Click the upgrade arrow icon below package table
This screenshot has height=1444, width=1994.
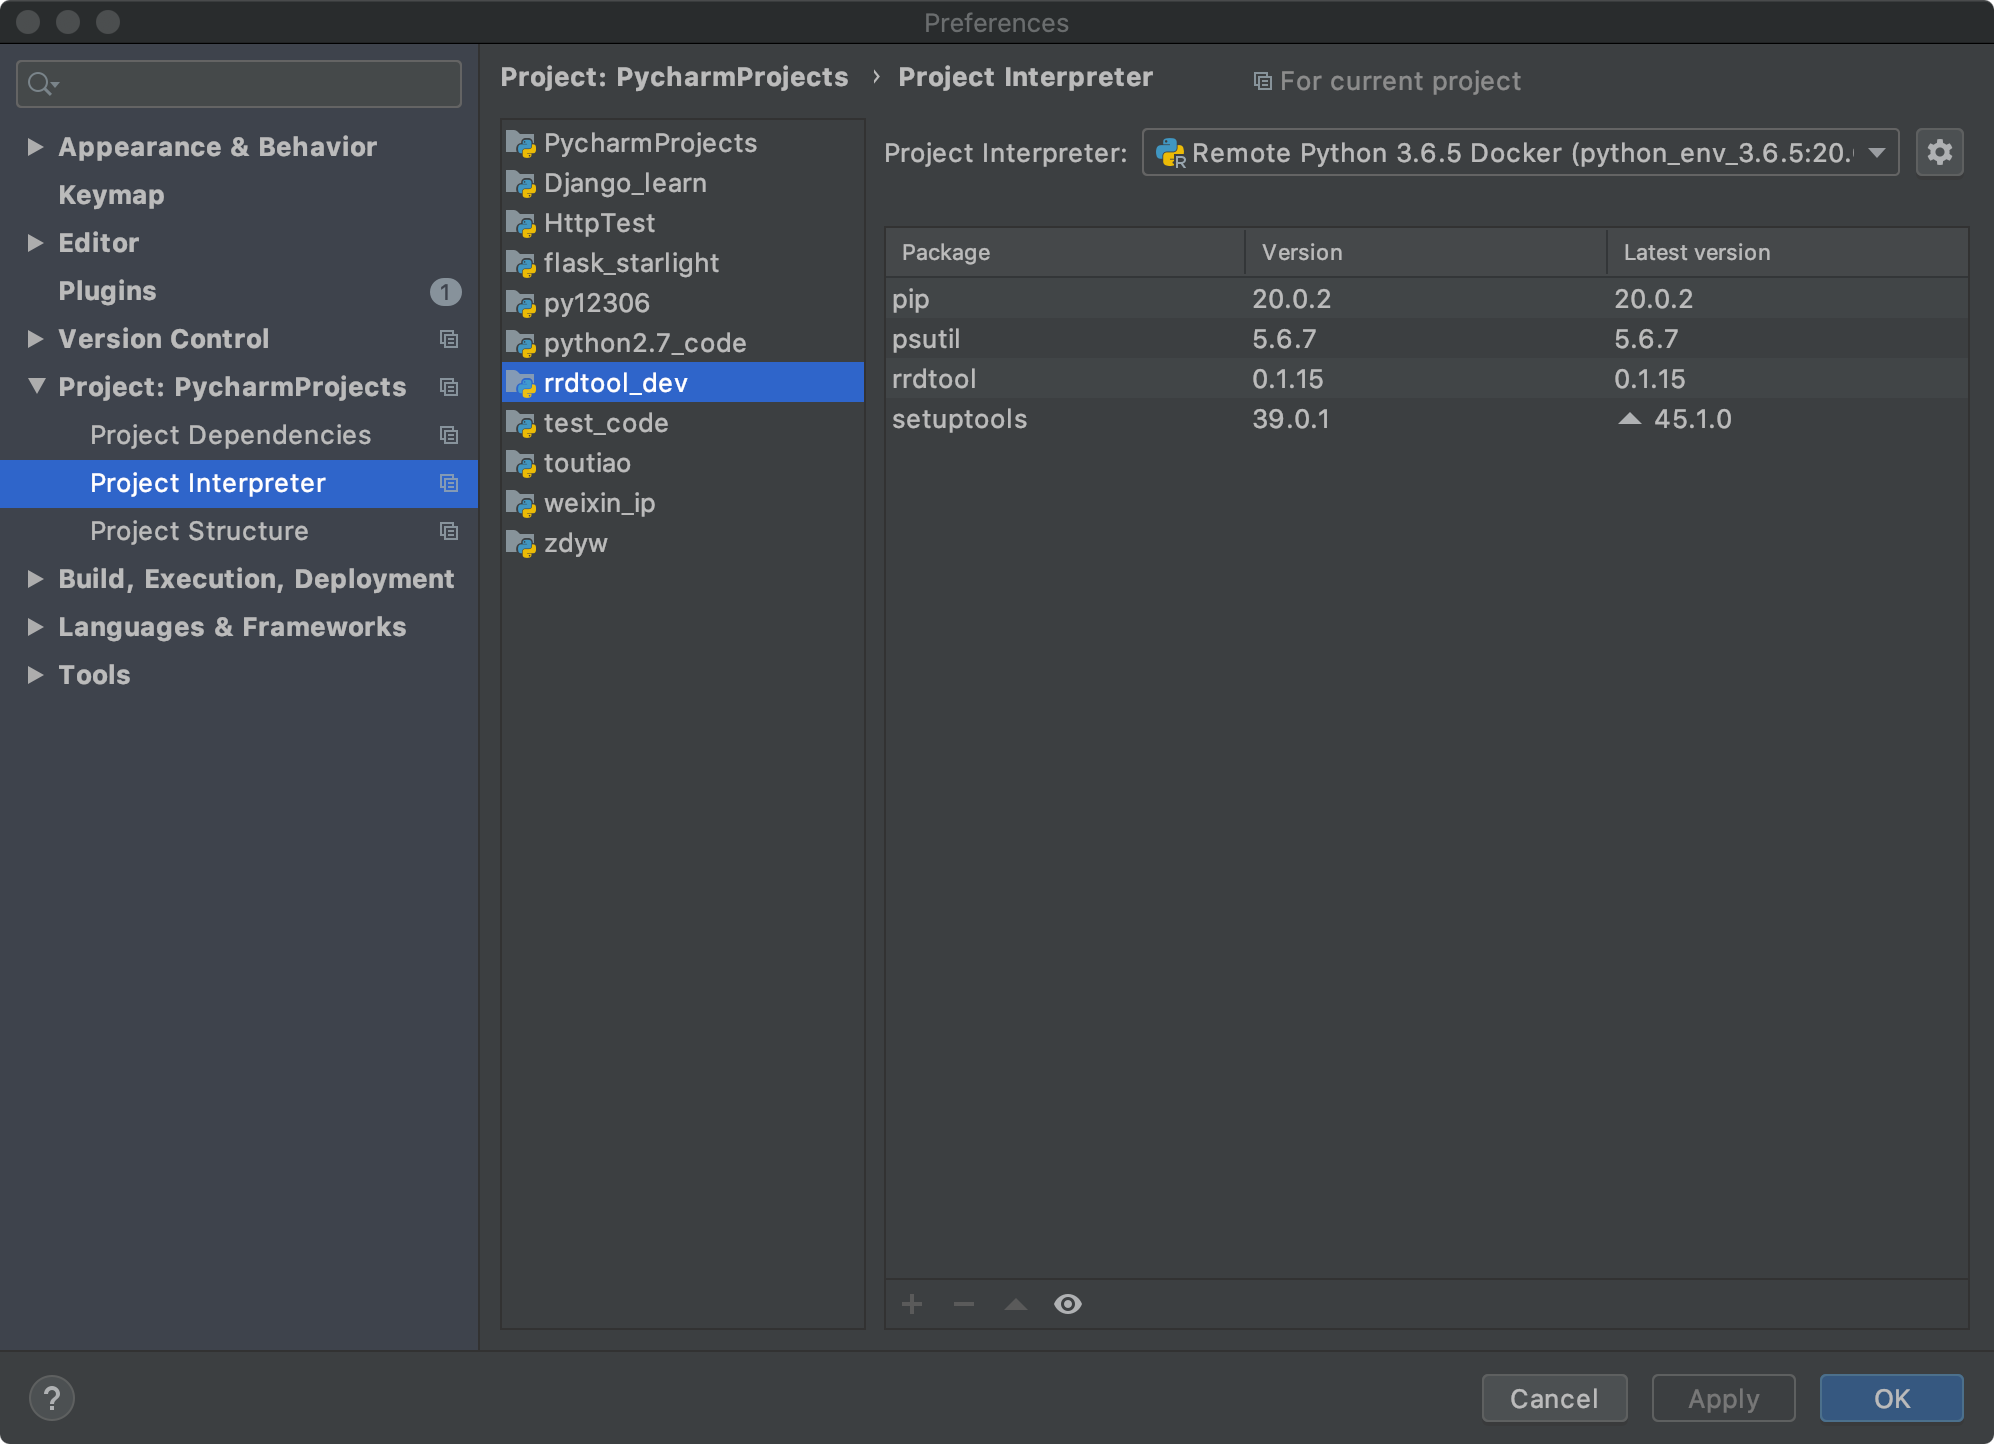[x=1015, y=1304]
